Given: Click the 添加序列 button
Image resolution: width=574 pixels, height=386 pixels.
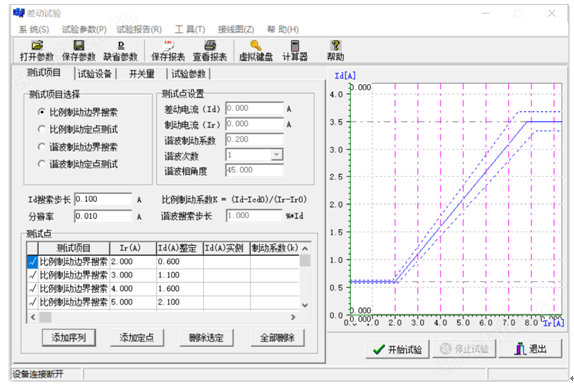Looking at the screenshot, I should click(x=69, y=338).
